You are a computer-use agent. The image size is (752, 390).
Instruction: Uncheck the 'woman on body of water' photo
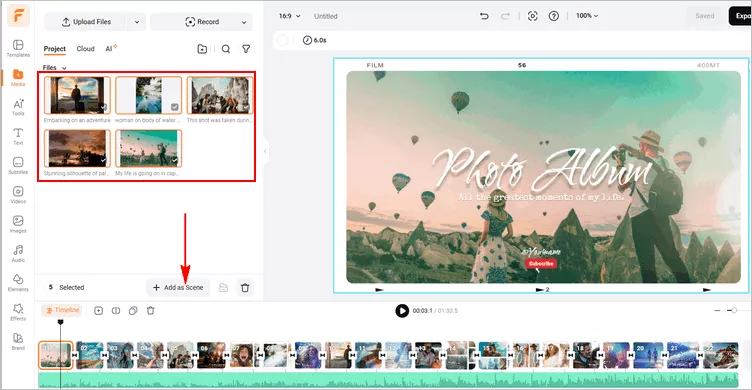coord(175,107)
